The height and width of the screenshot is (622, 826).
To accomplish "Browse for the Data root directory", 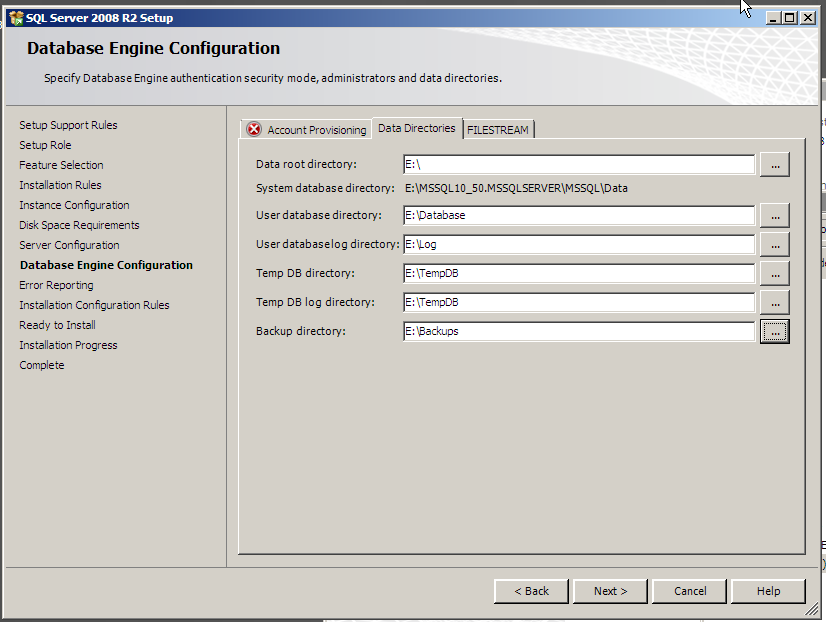I will pyautogui.click(x=775, y=164).
